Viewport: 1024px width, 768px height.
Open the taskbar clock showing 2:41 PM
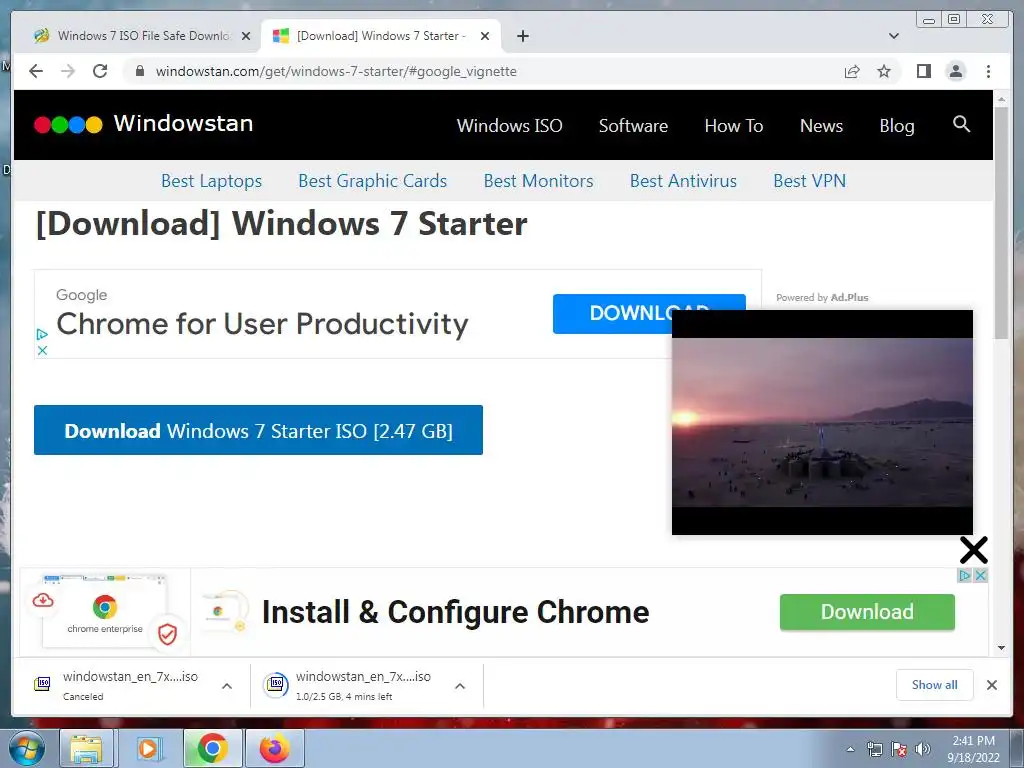click(x=973, y=749)
